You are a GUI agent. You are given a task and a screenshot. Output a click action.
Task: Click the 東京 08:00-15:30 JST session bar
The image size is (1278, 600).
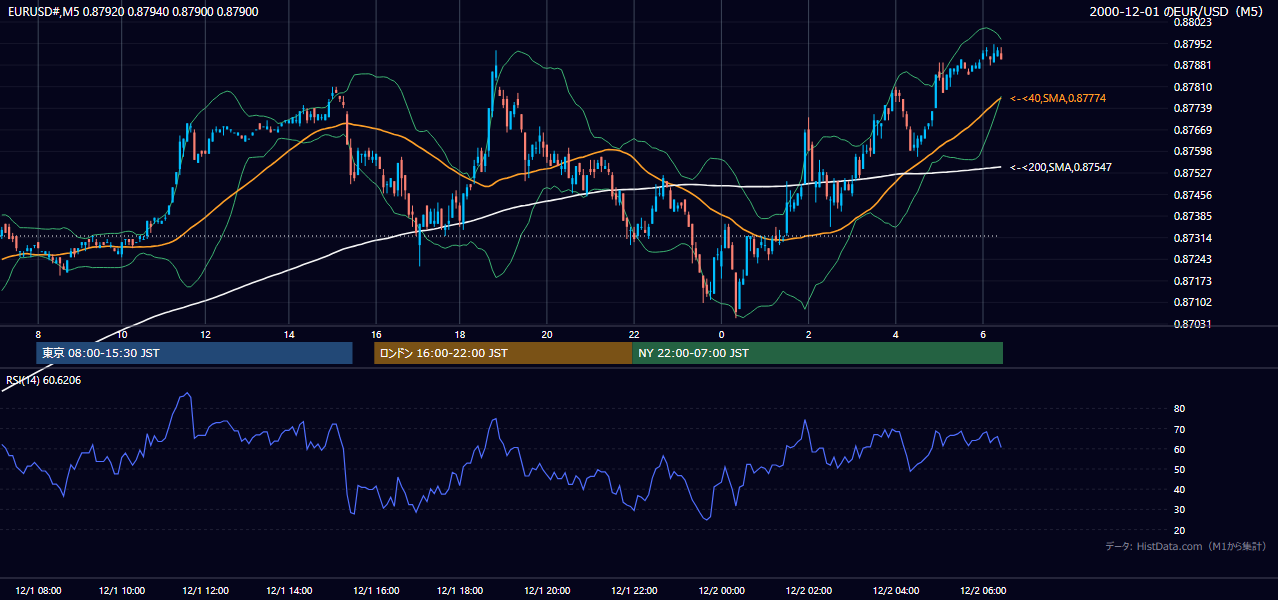click(x=194, y=353)
